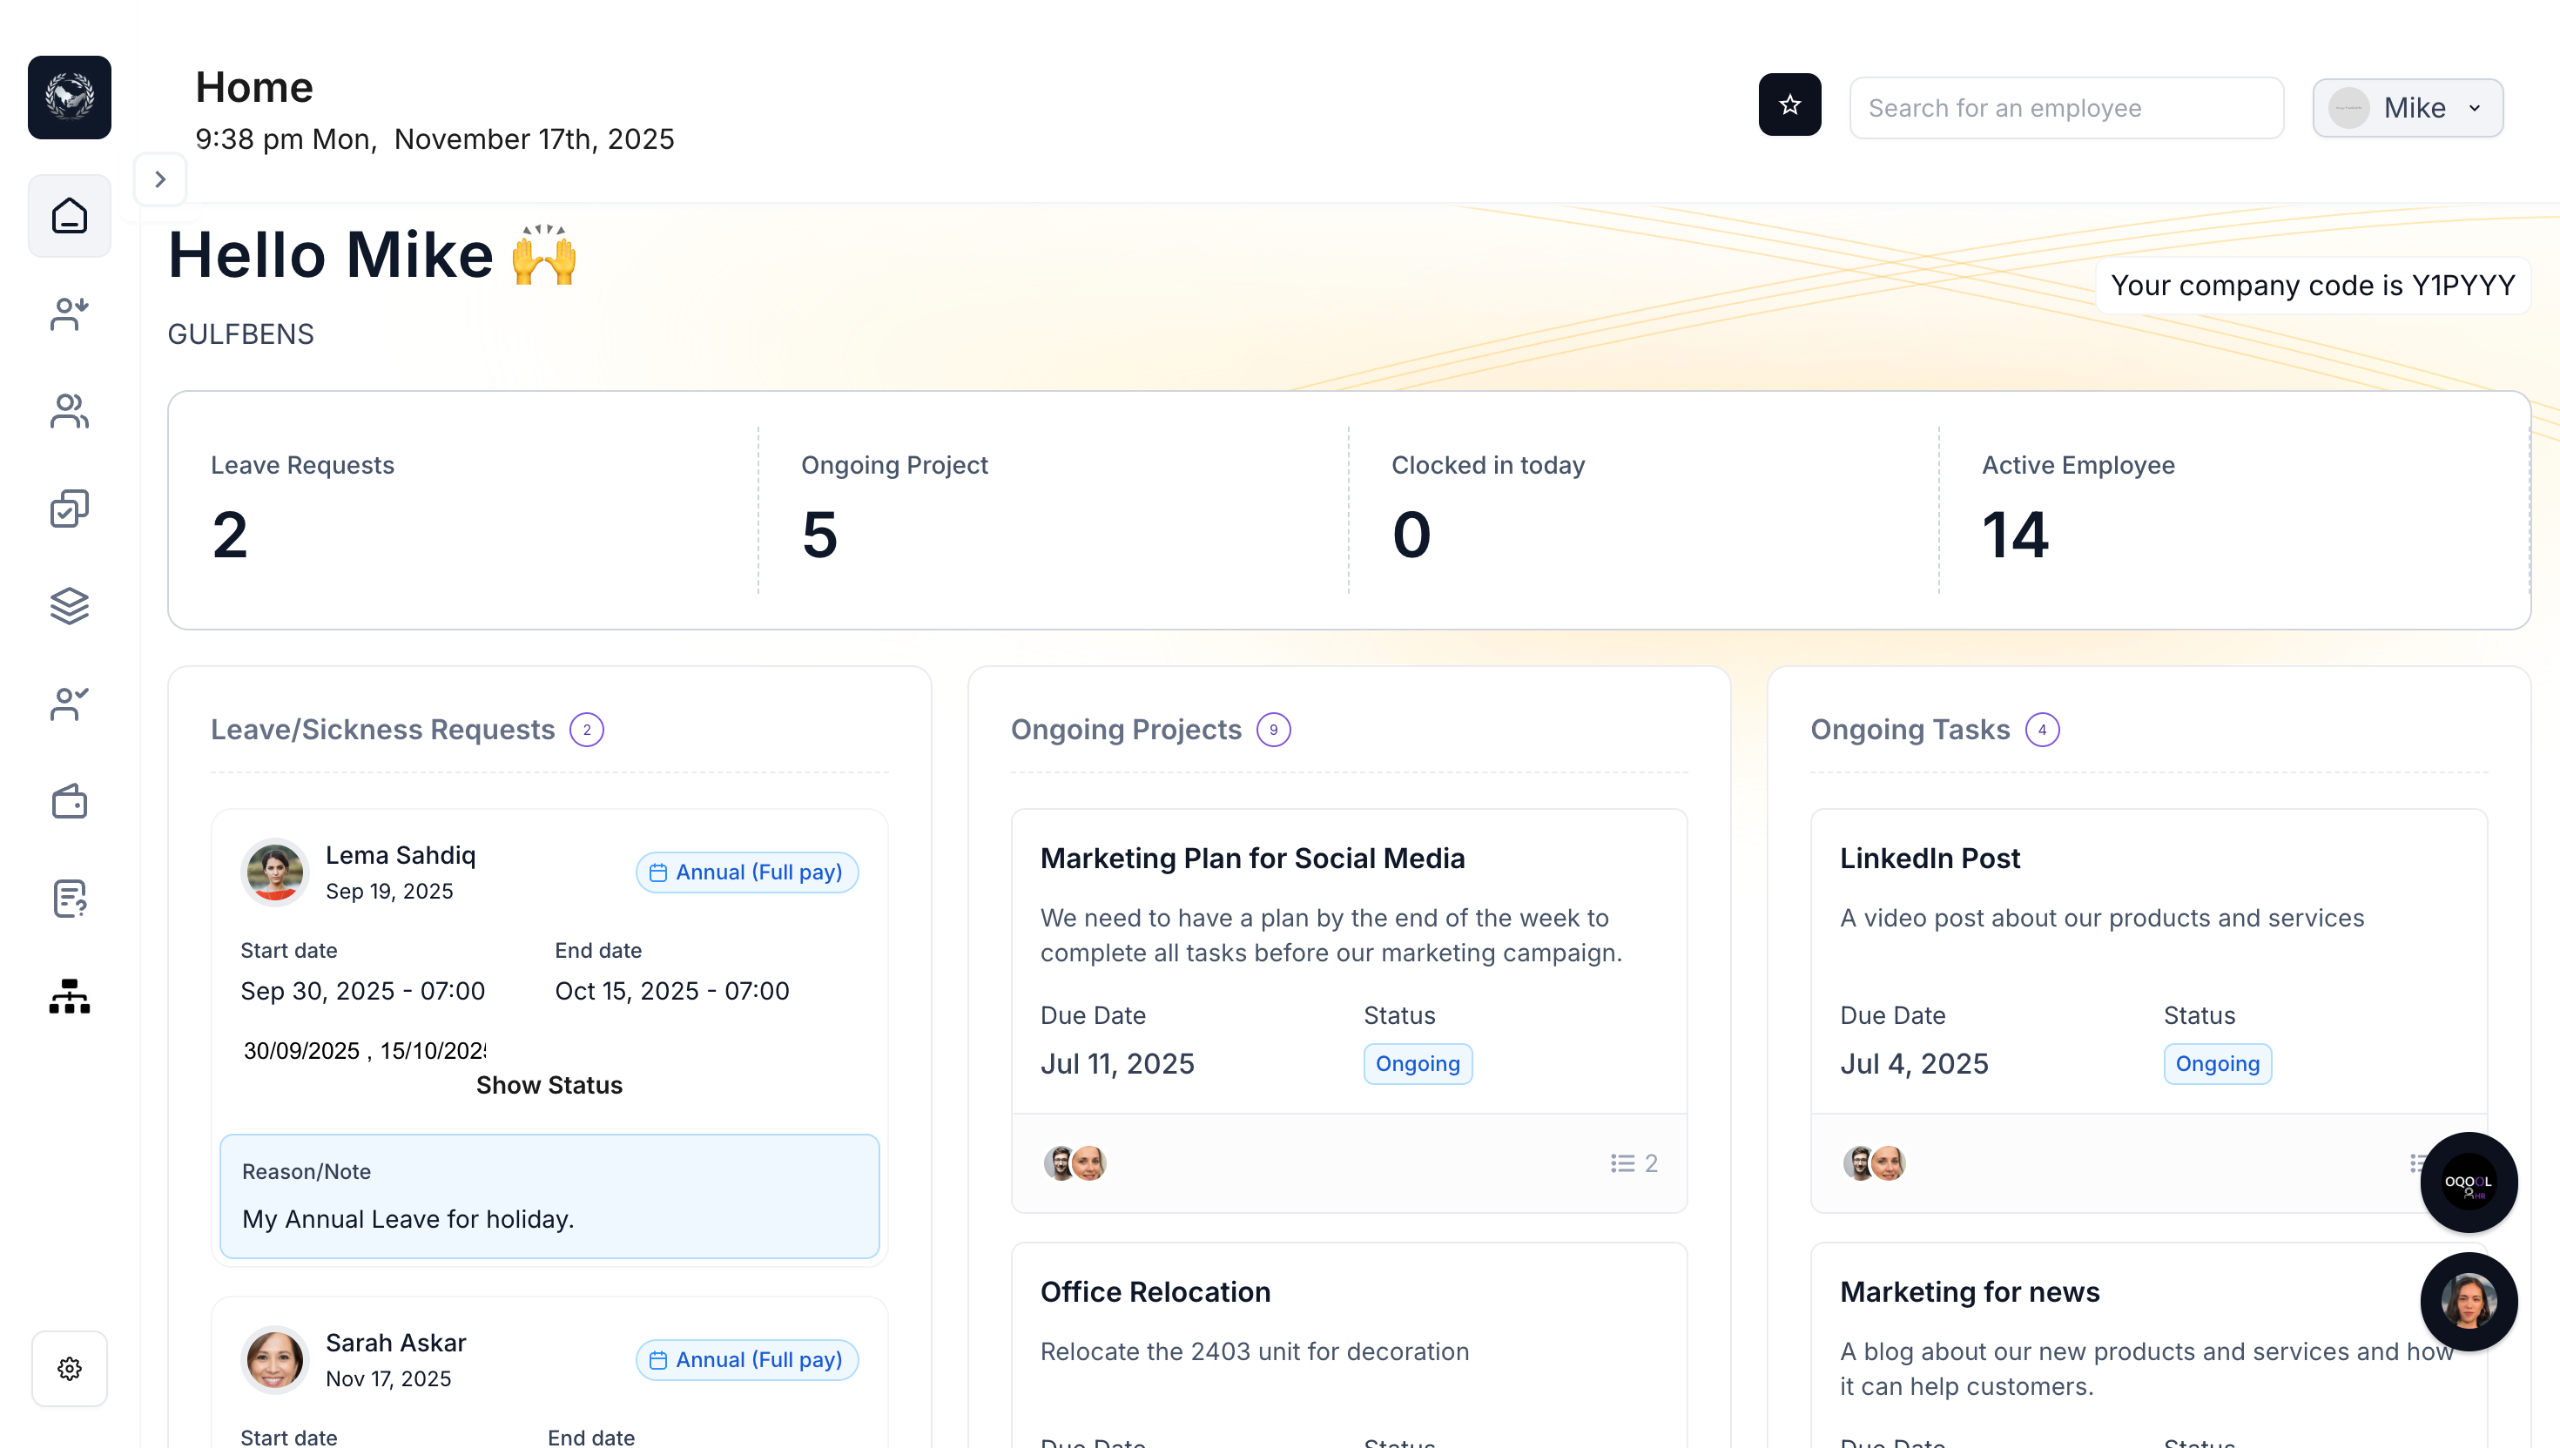Expand the sidebar with chevron arrow

160,179
